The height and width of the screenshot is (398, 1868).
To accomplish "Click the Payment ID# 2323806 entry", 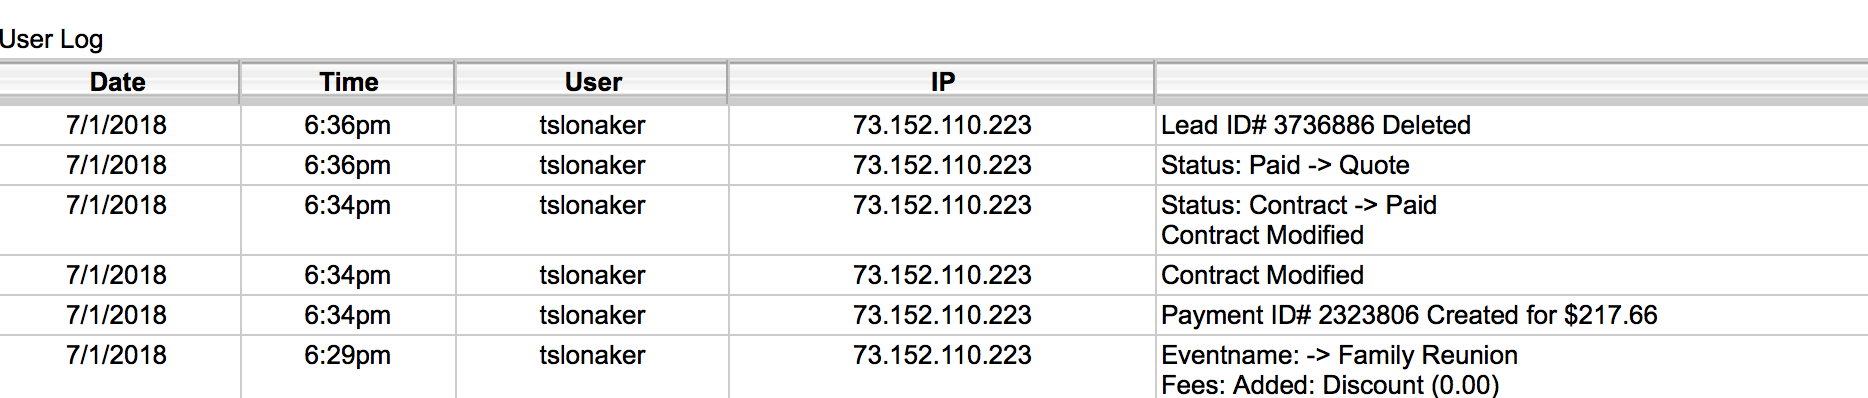I will pos(1409,315).
